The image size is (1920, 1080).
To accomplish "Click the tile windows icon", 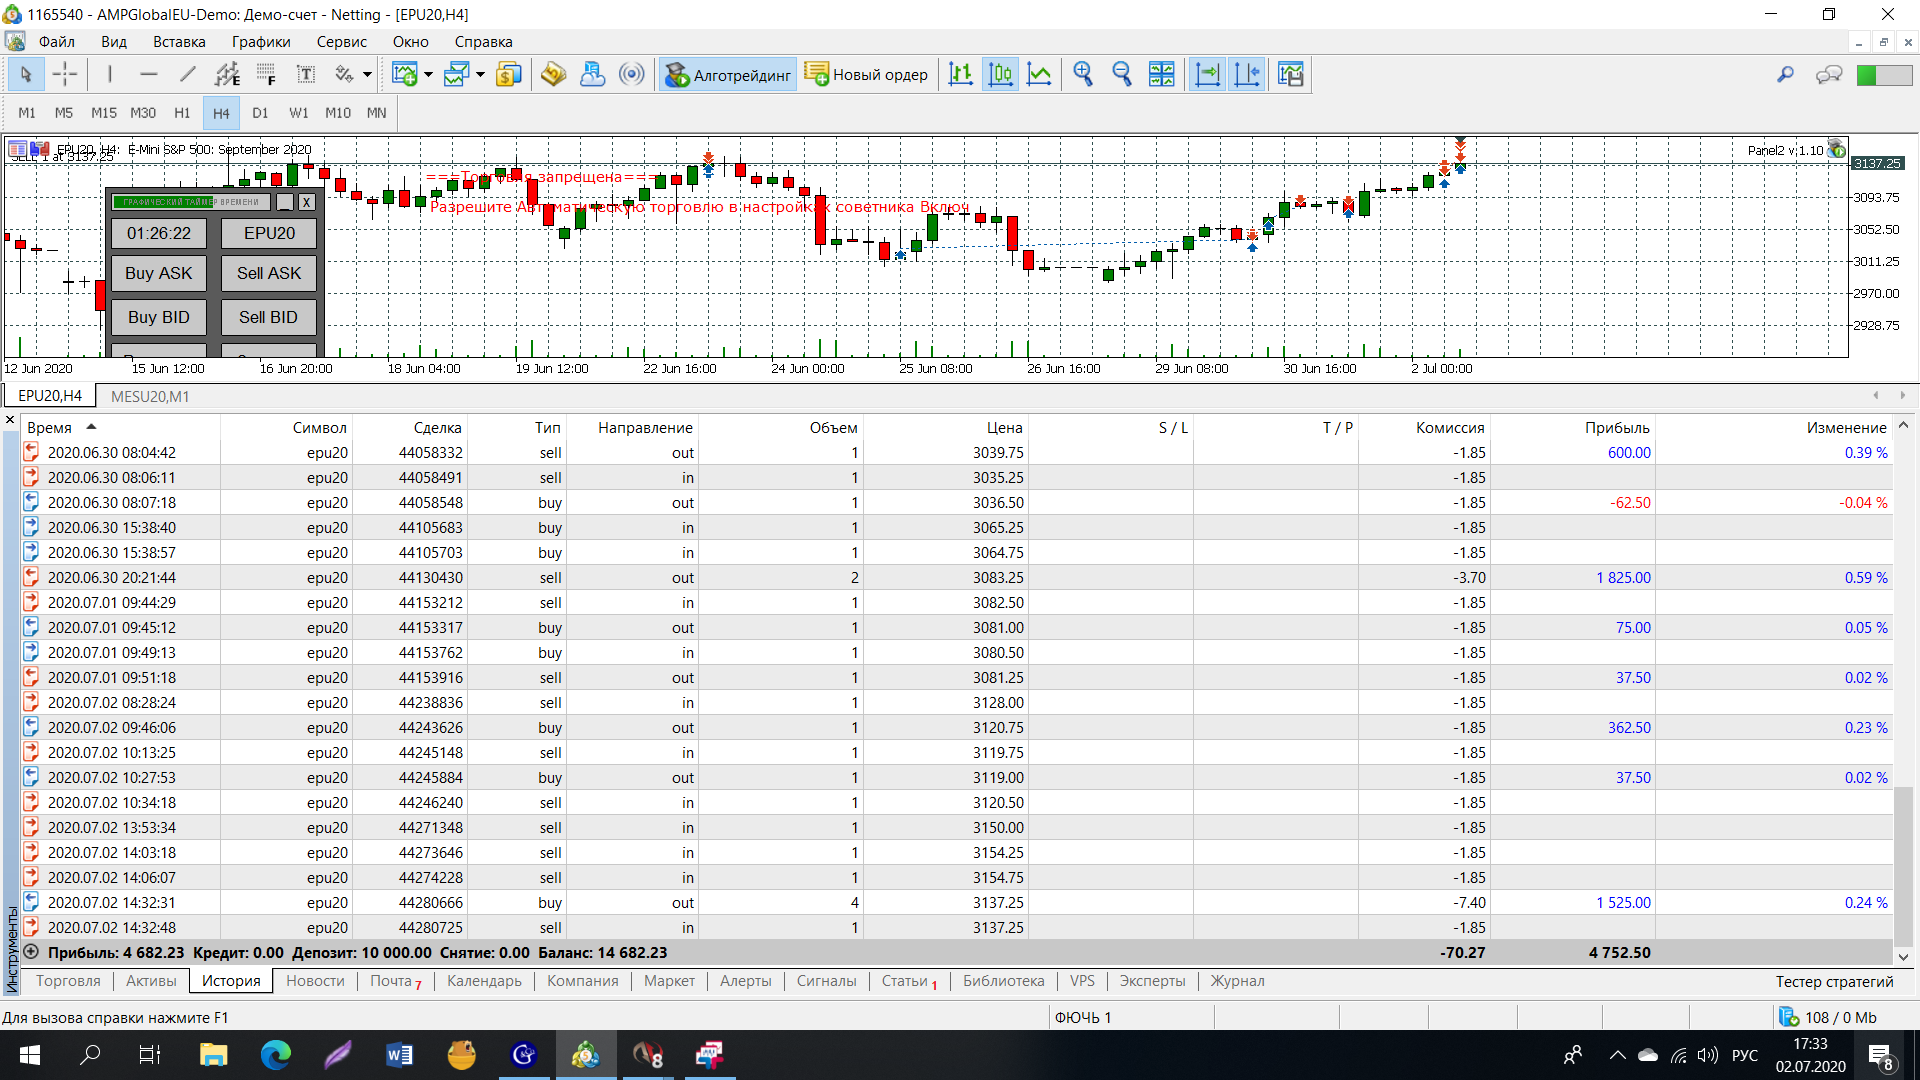I will pyautogui.click(x=1161, y=74).
